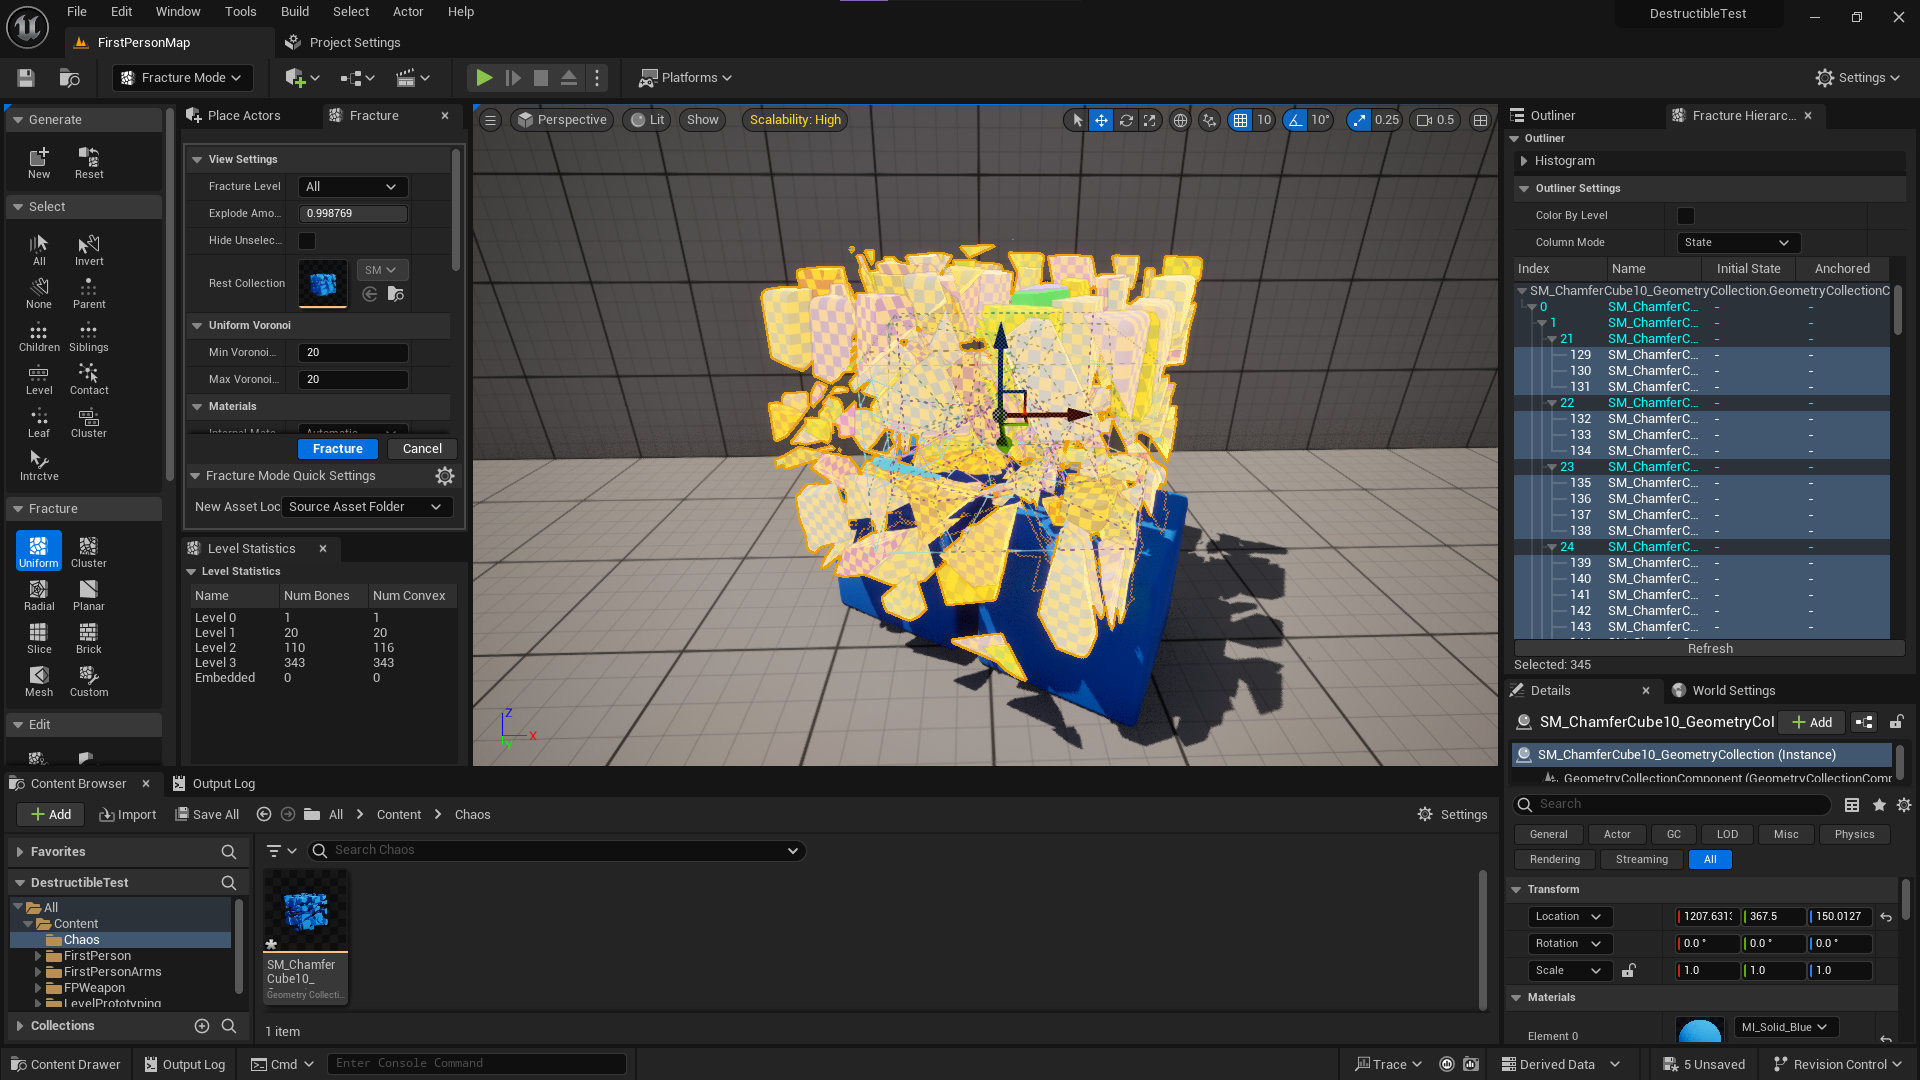The height and width of the screenshot is (1080, 1920).
Task: Click the Save current level icon
Action: [26, 78]
